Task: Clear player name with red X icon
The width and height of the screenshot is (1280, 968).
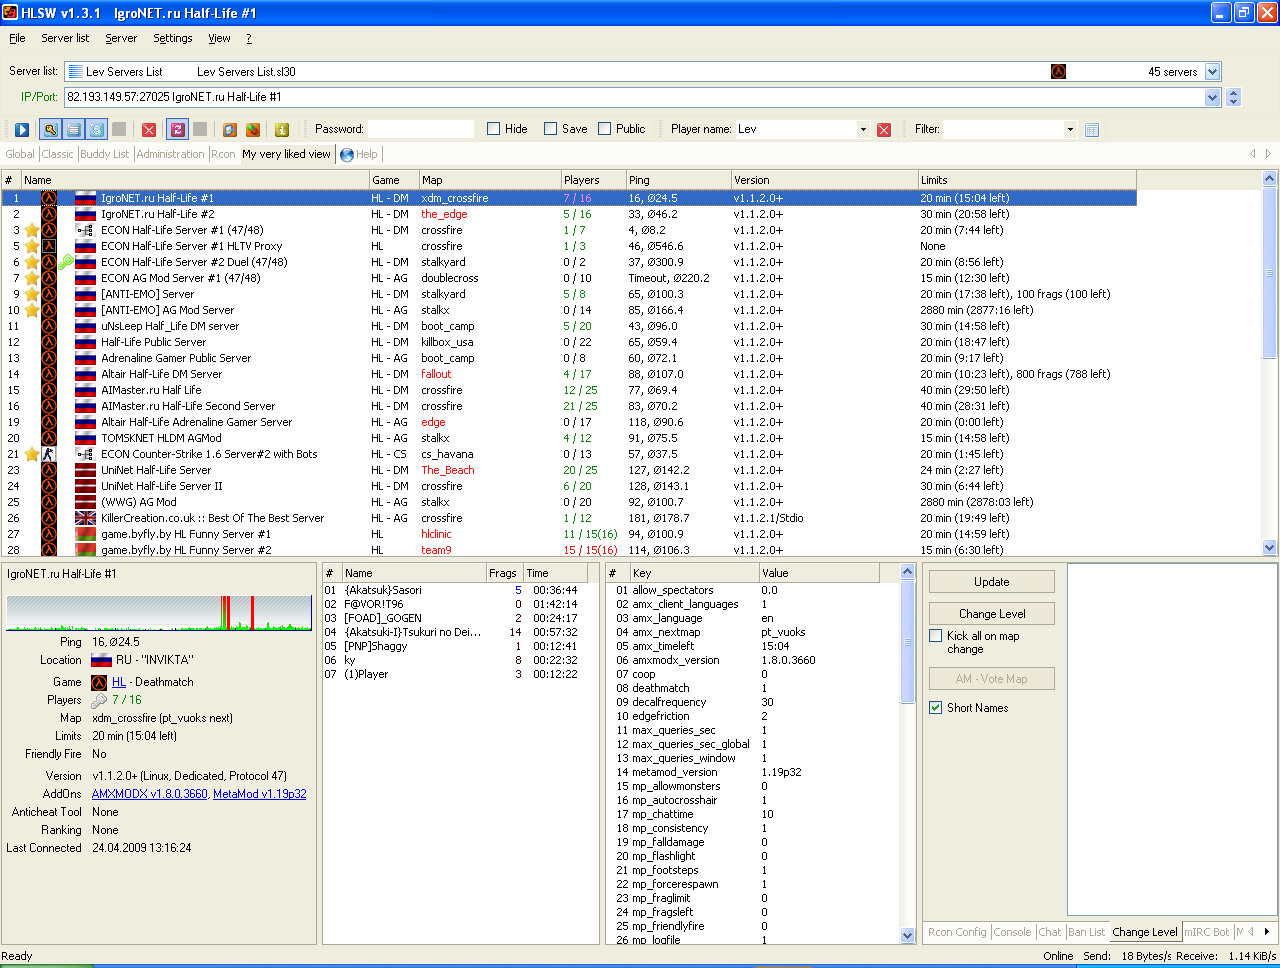Action: (x=884, y=130)
